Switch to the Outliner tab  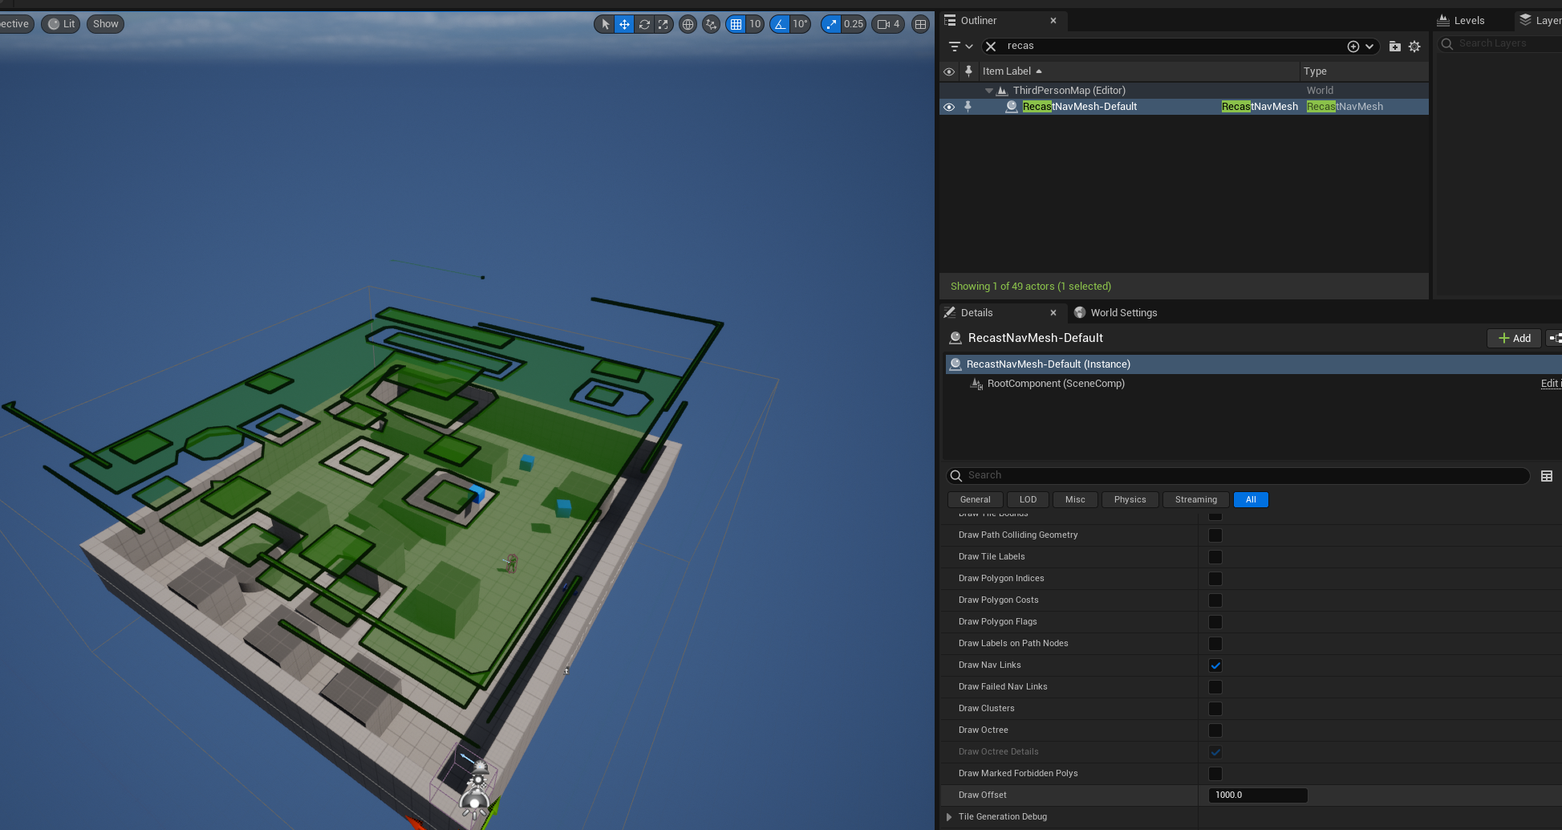(x=978, y=20)
